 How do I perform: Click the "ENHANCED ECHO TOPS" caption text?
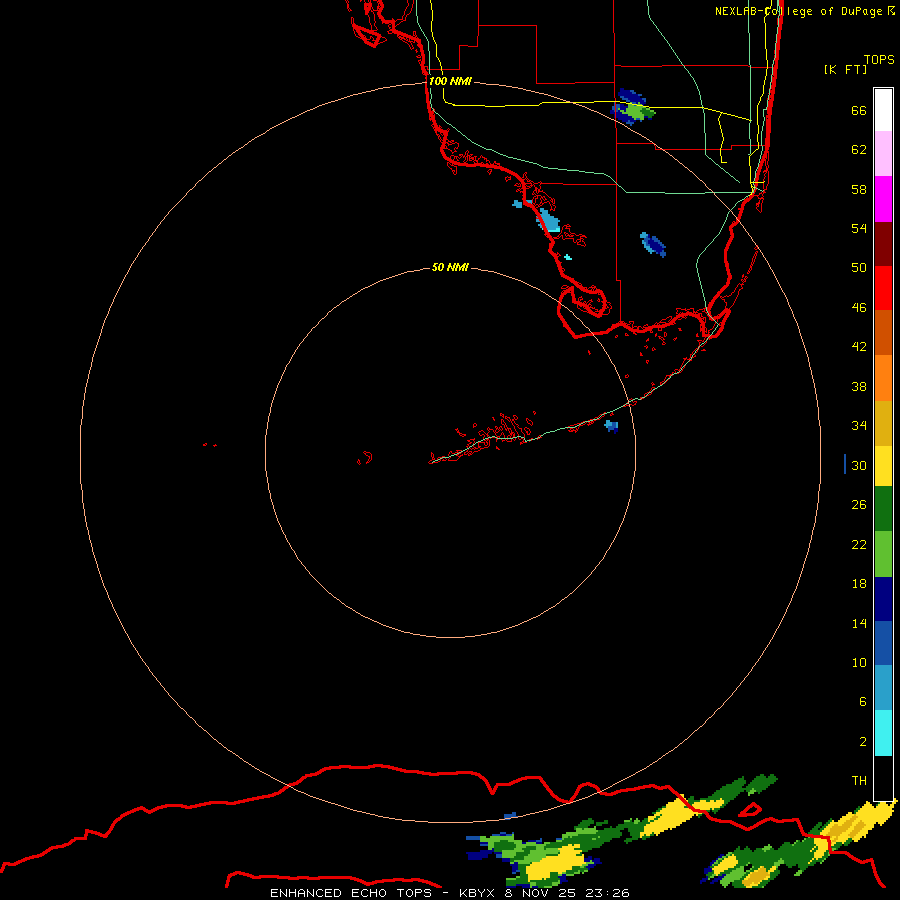pyautogui.click(x=351, y=893)
